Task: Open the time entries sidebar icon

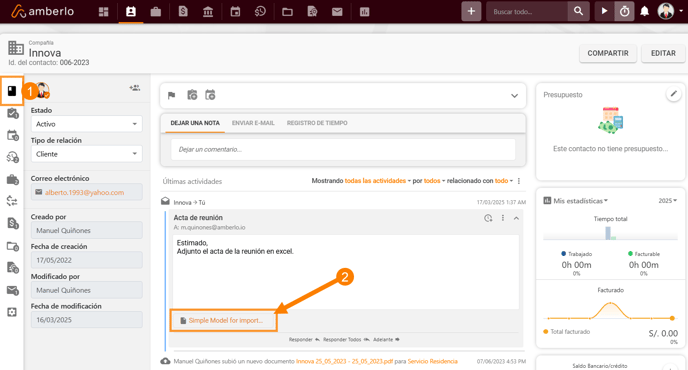Action: click(12, 157)
